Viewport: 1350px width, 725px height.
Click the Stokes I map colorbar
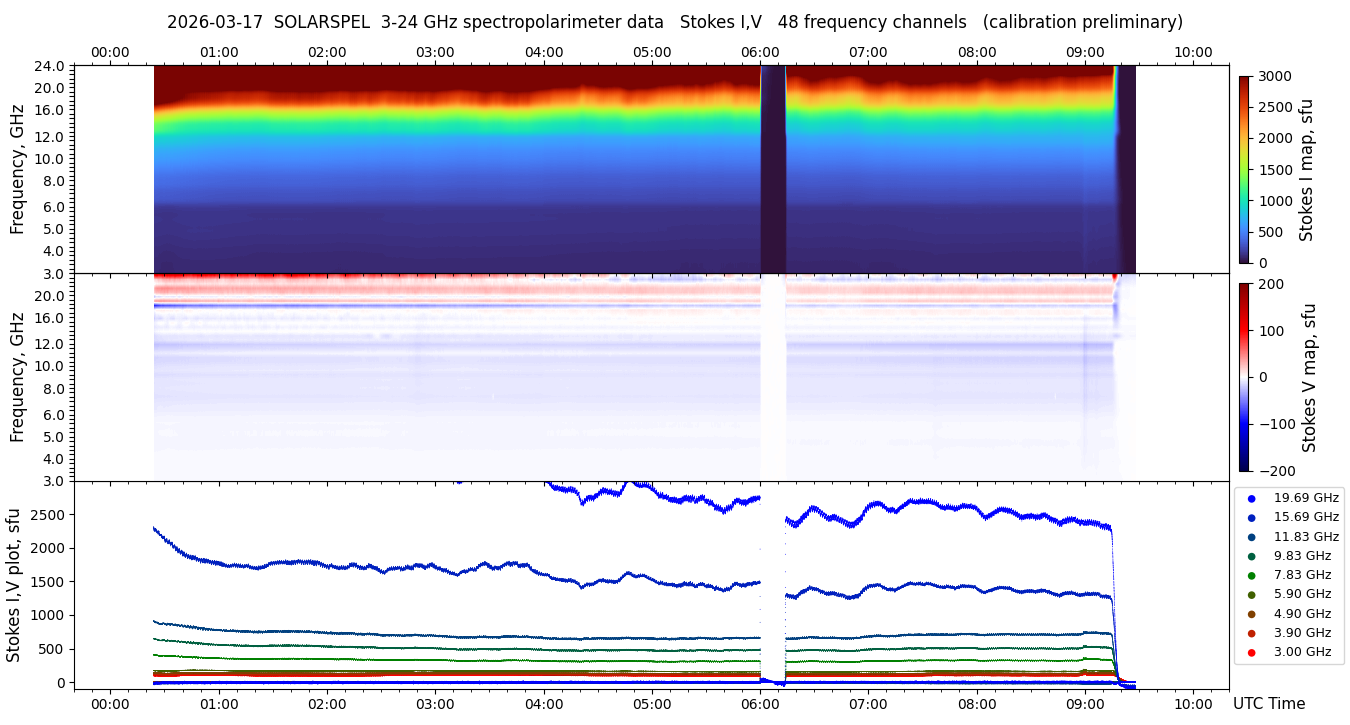pyautogui.click(x=1244, y=169)
